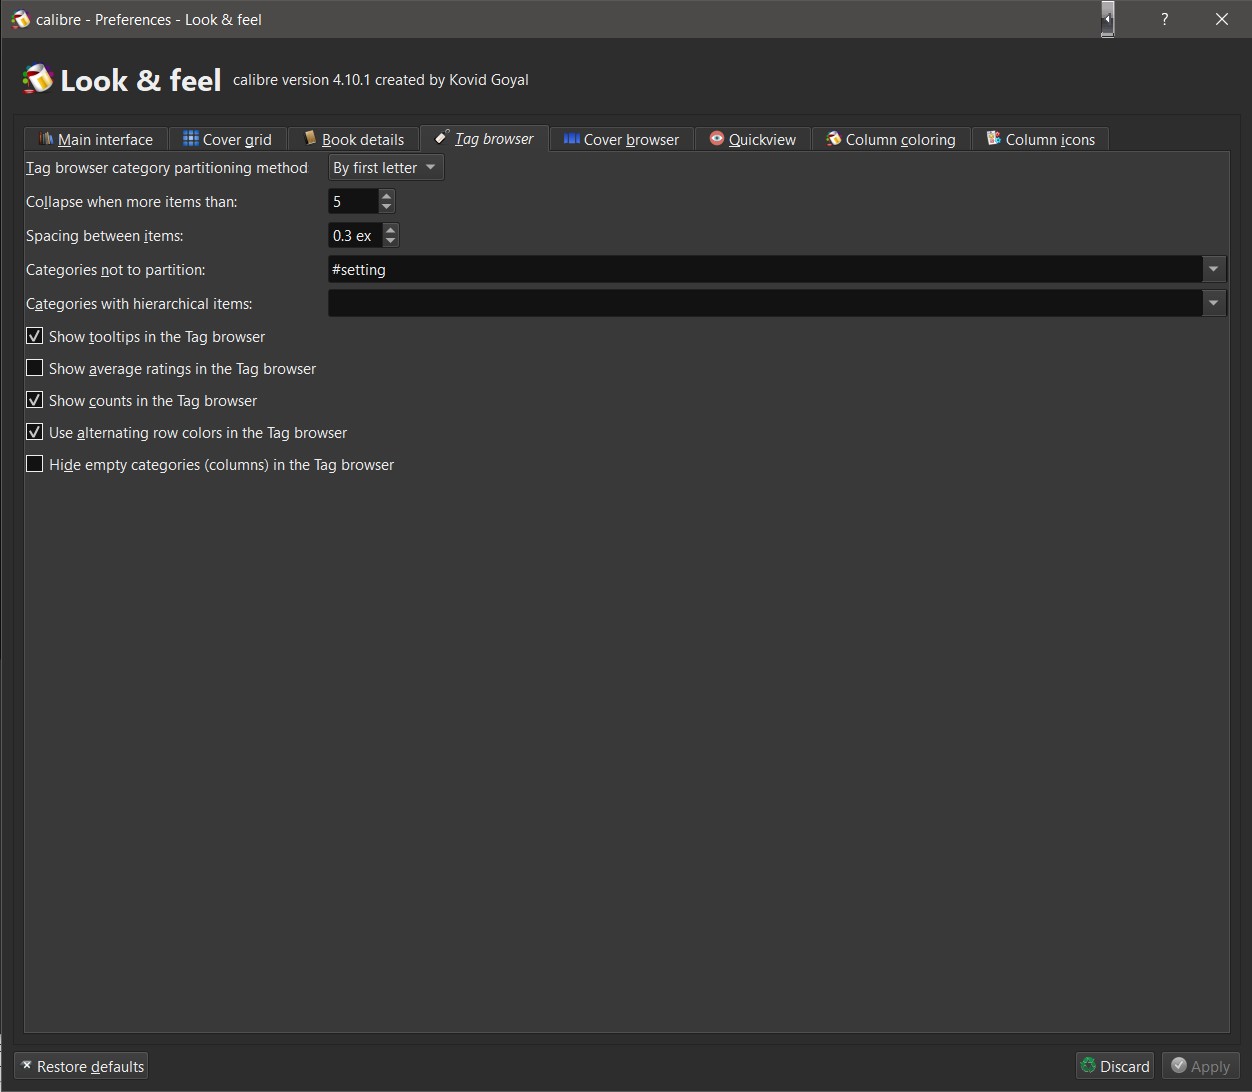Click the Cover grid tab grid icon

(191, 139)
